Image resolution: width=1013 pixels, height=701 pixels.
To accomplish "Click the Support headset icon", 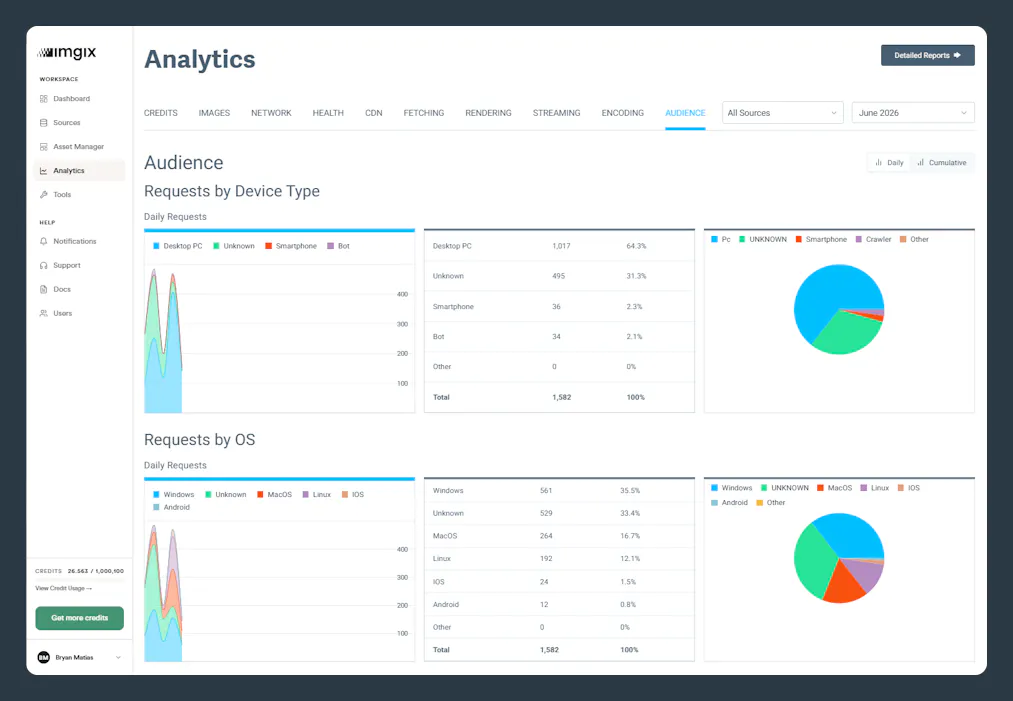I will point(43,266).
